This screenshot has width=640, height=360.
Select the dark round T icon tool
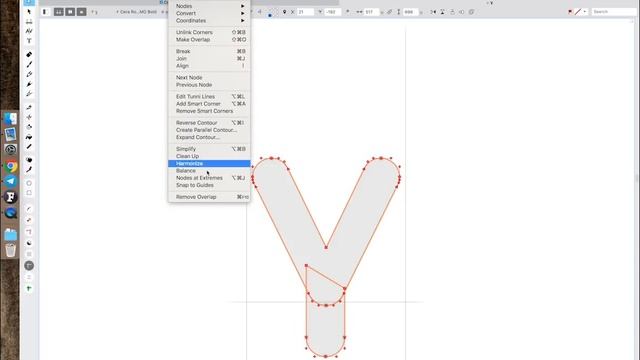coord(29,266)
